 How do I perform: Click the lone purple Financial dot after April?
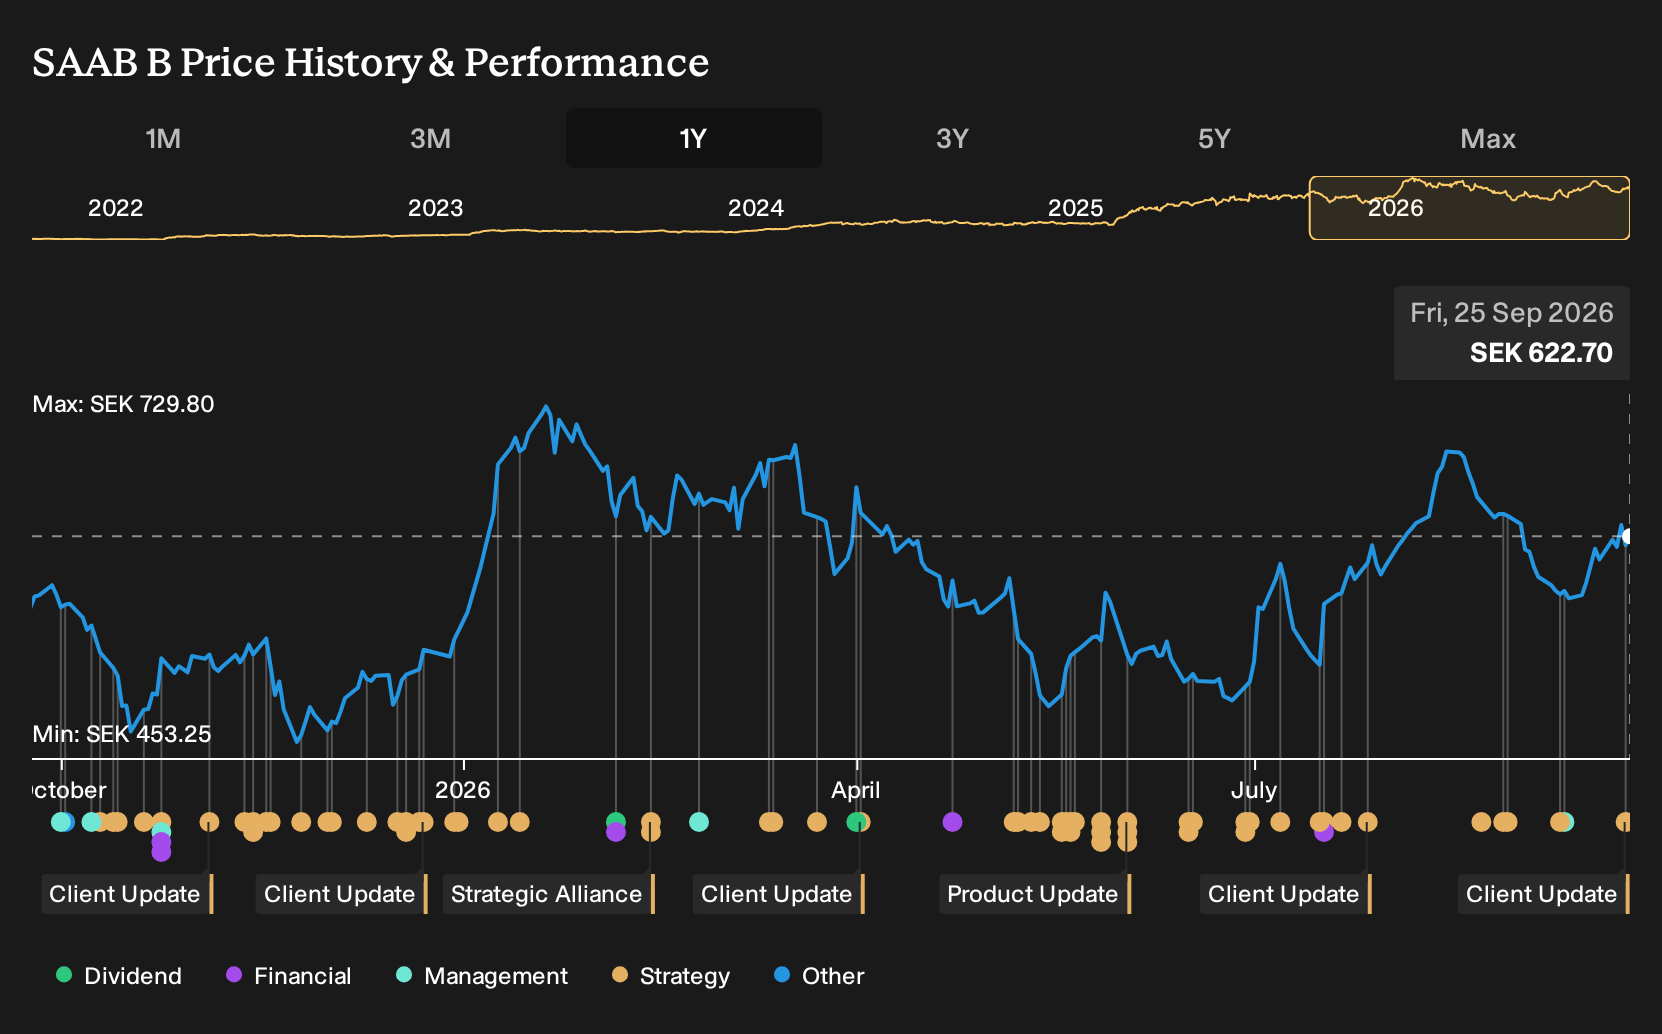[x=952, y=822]
